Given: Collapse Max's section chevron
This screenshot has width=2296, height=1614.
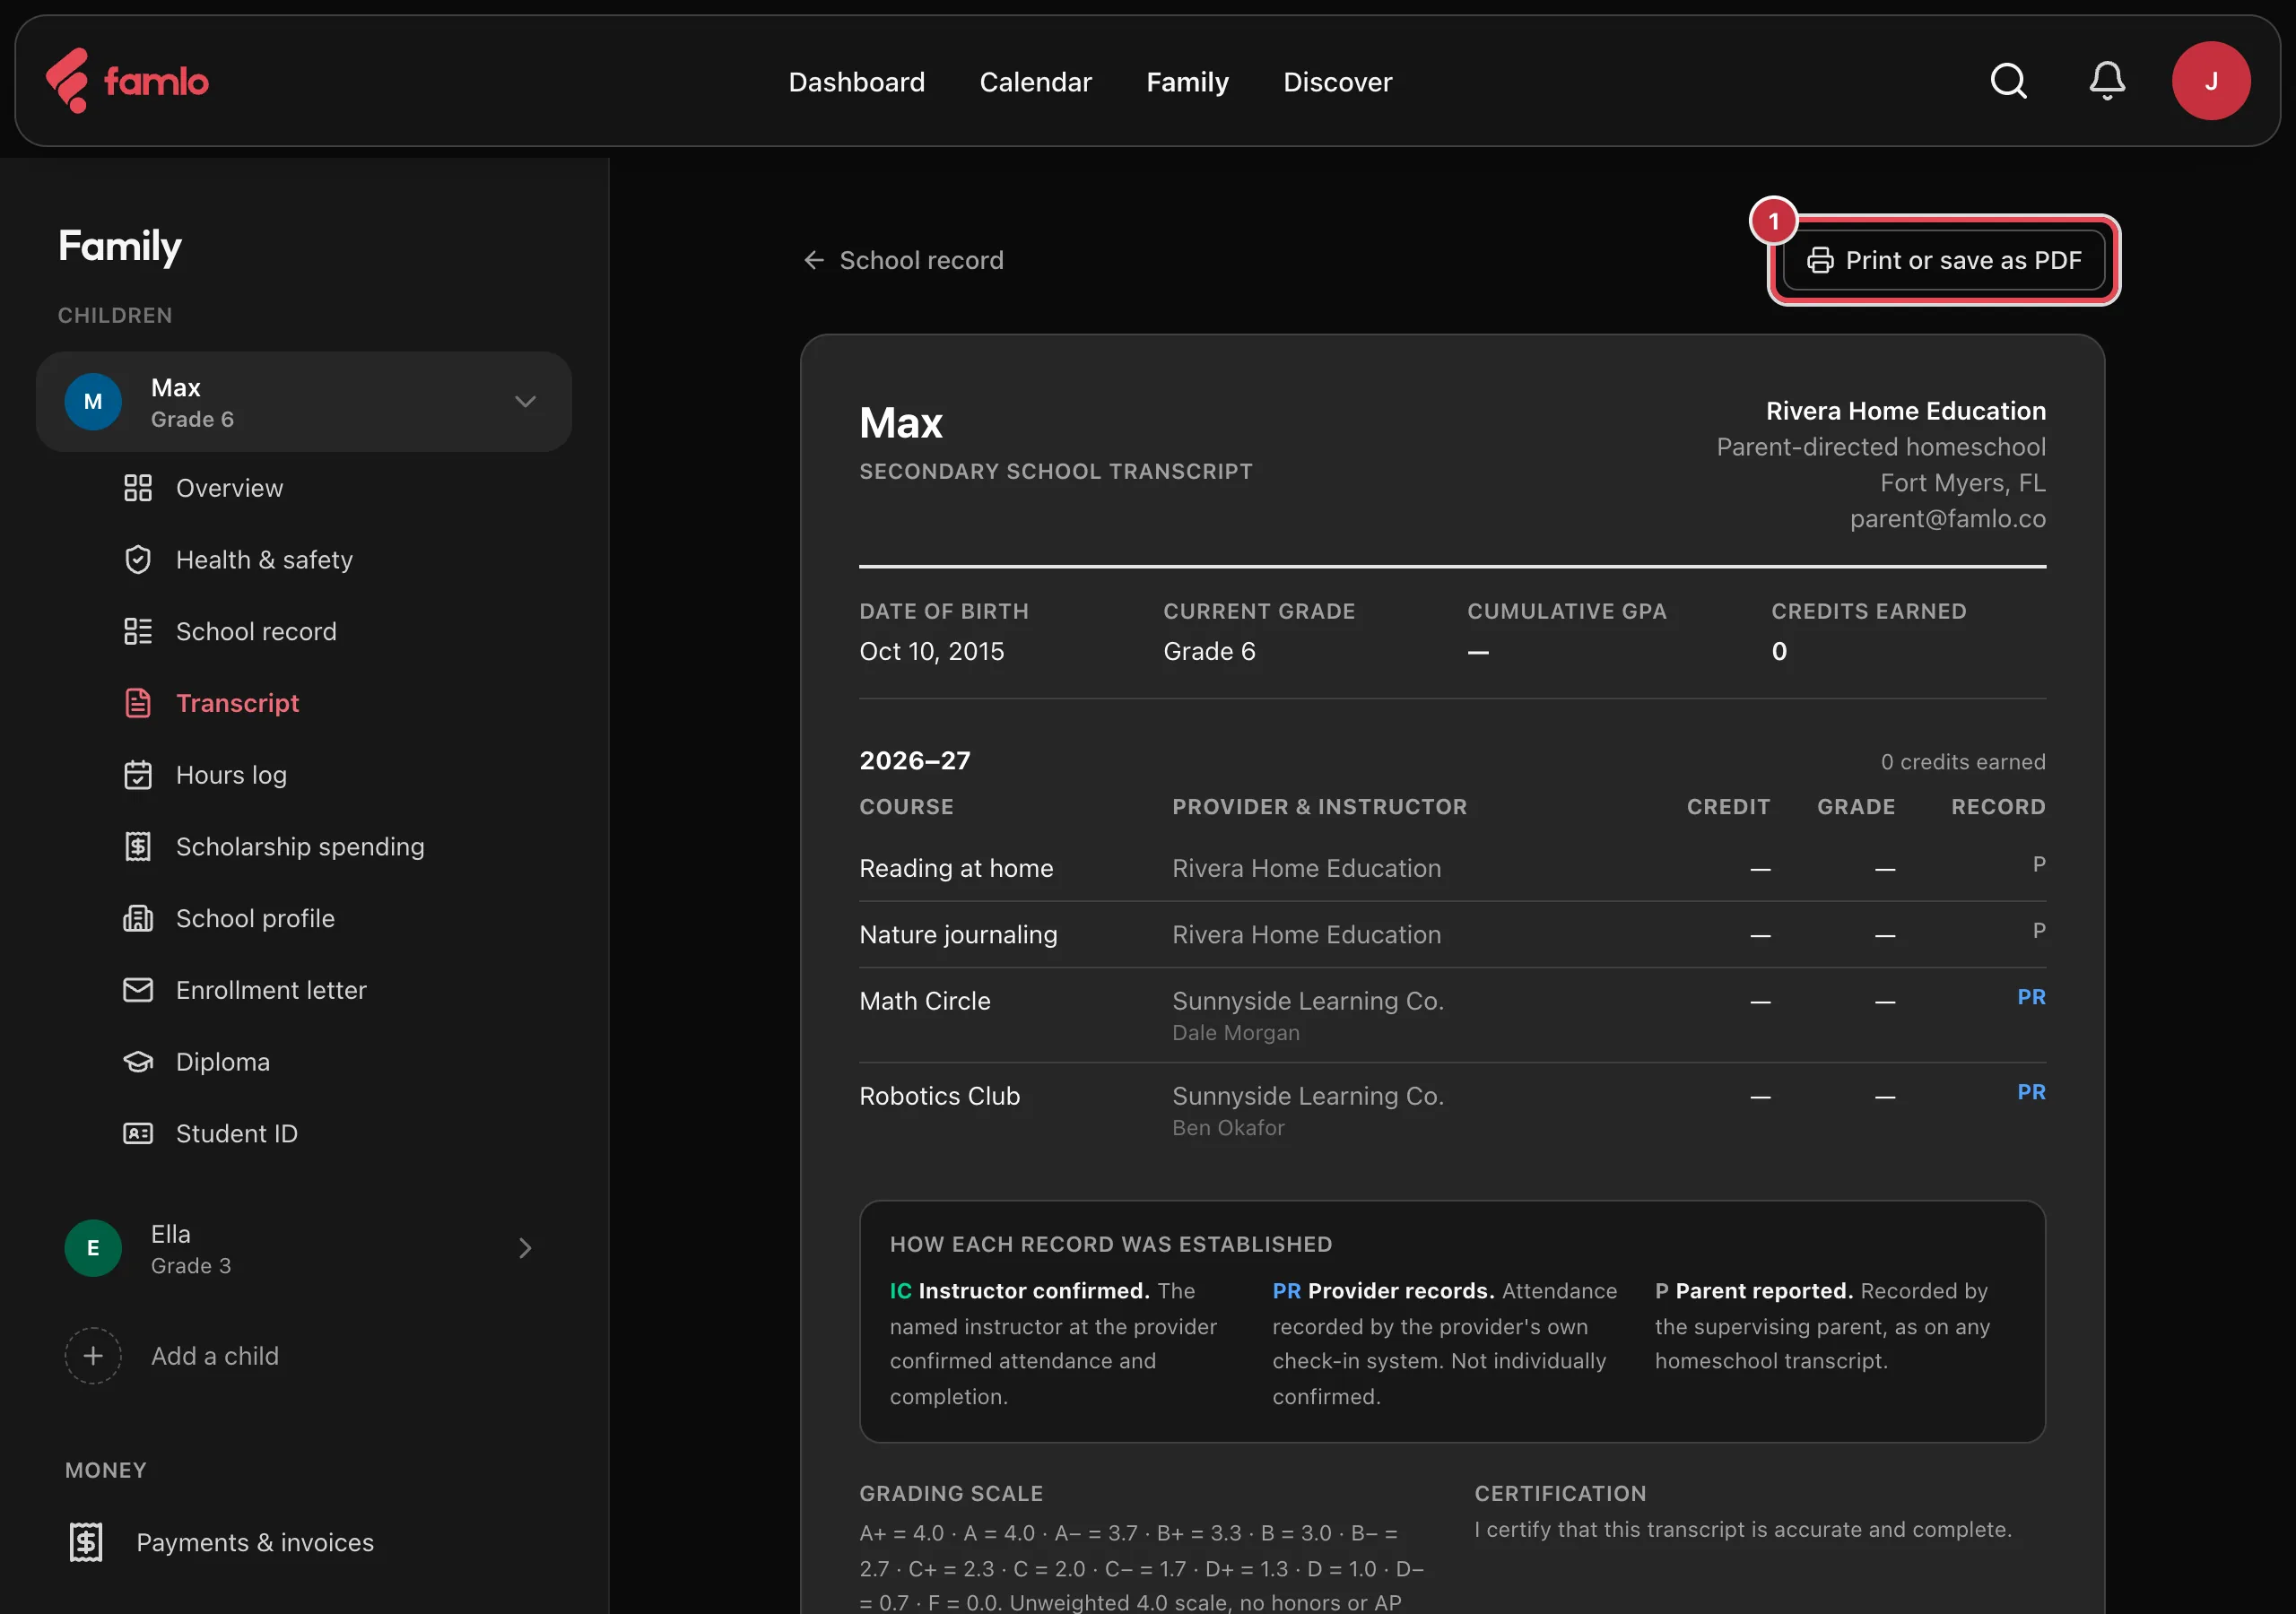Looking at the screenshot, I should tap(525, 402).
